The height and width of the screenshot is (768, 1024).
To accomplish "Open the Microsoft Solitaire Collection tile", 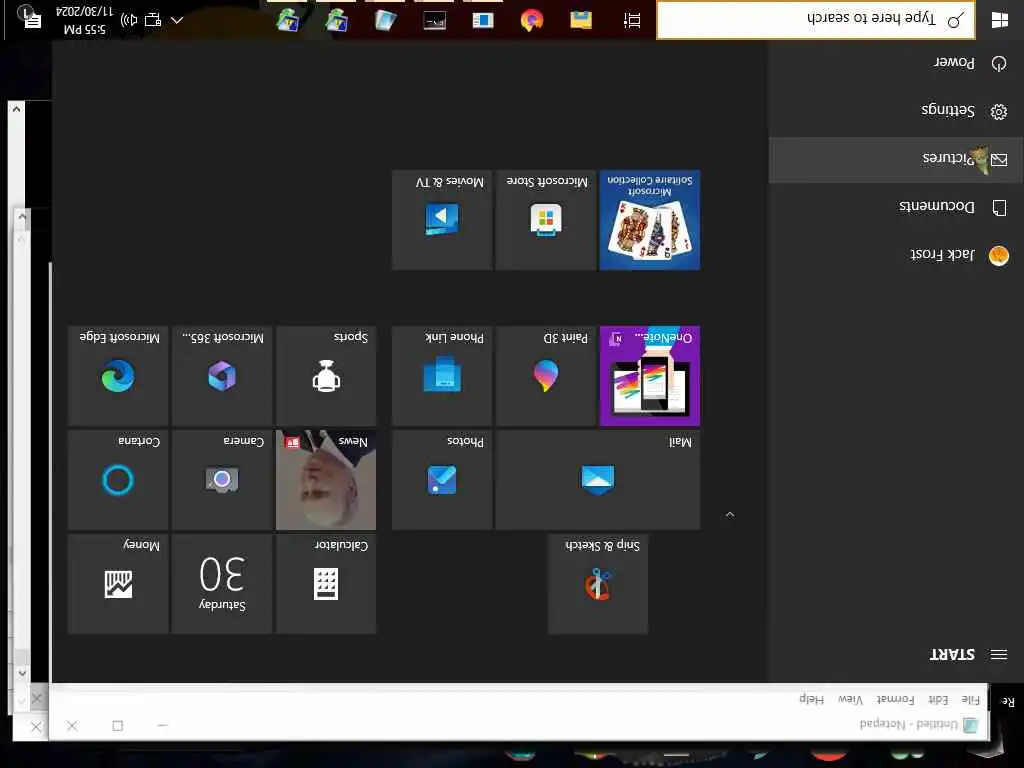I will click(x=650, y=219).
